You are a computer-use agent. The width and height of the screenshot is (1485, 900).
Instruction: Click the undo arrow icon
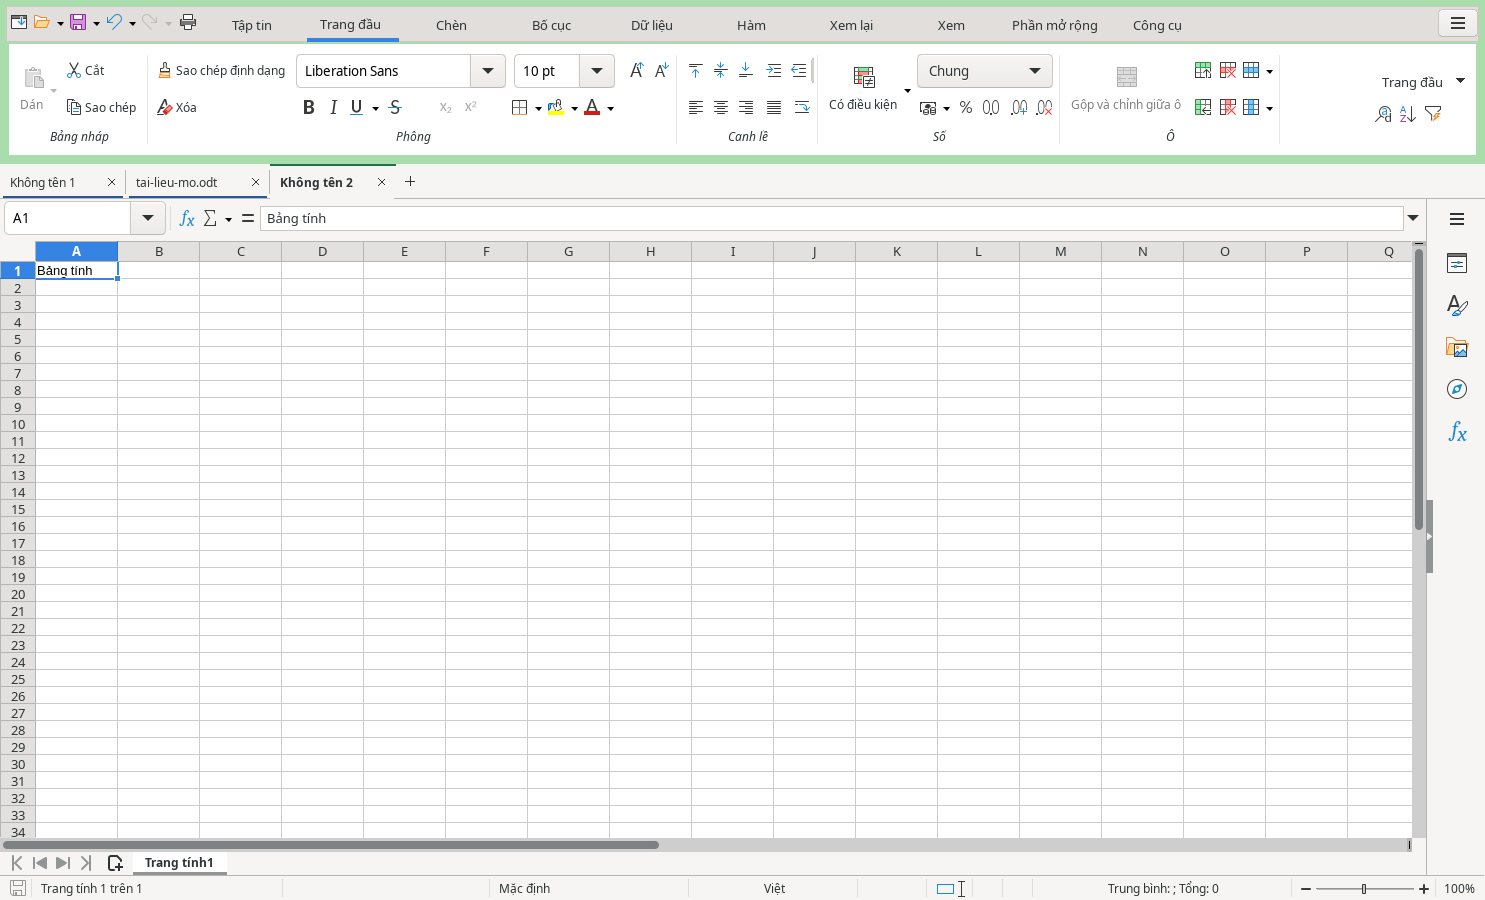[x=114, y=22]
